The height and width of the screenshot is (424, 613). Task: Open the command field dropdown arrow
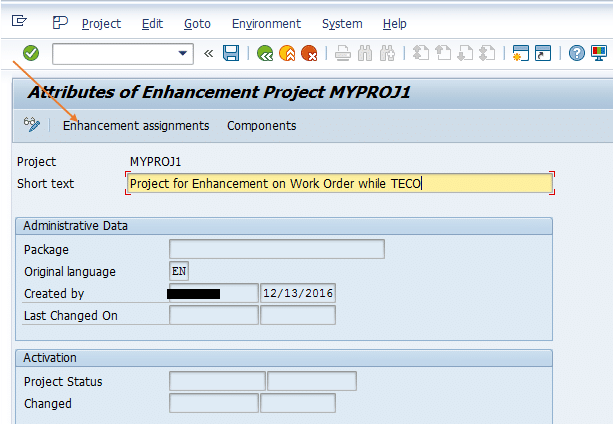(183, 53)
